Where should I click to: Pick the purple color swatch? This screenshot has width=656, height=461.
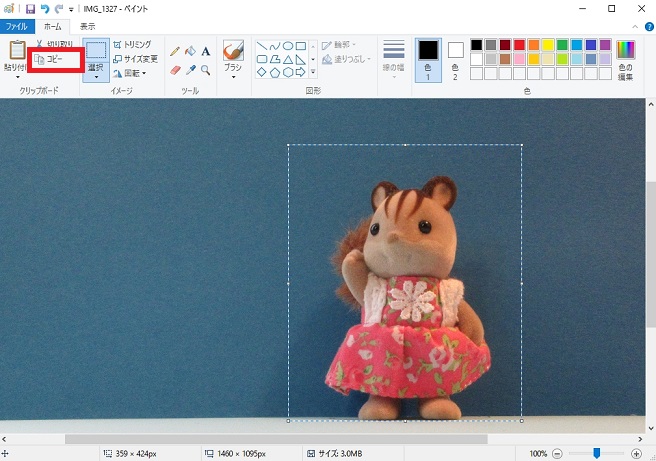click(x=605, y=45)
